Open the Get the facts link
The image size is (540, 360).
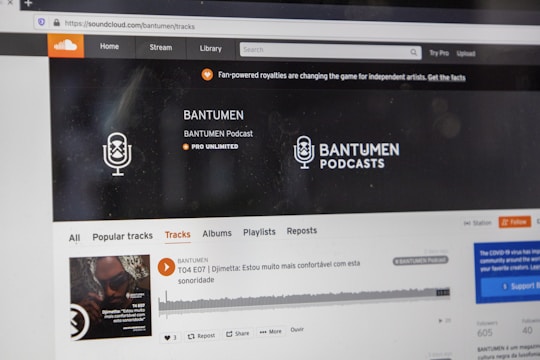coord(446,78)
